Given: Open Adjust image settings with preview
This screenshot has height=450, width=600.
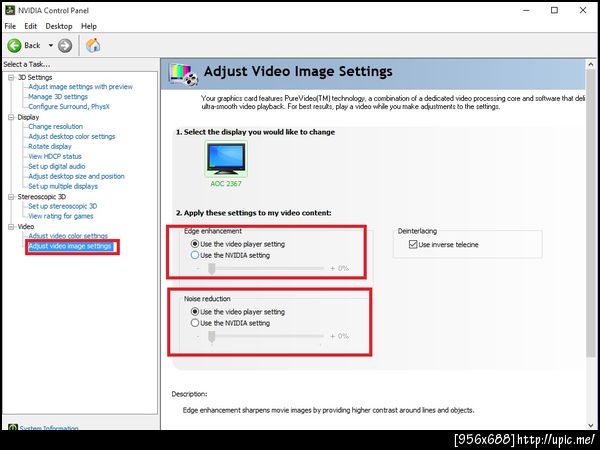Looking at the screenshot, I should coord(80,87).
